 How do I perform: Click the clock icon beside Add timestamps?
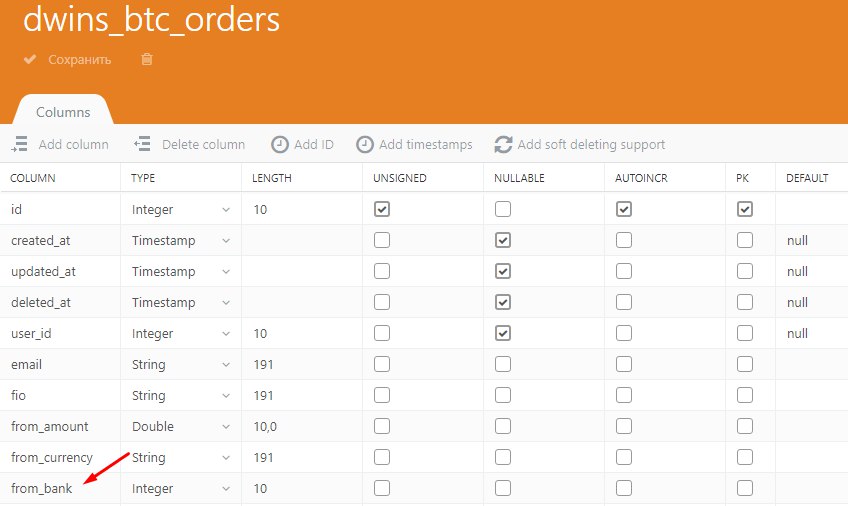365,144
